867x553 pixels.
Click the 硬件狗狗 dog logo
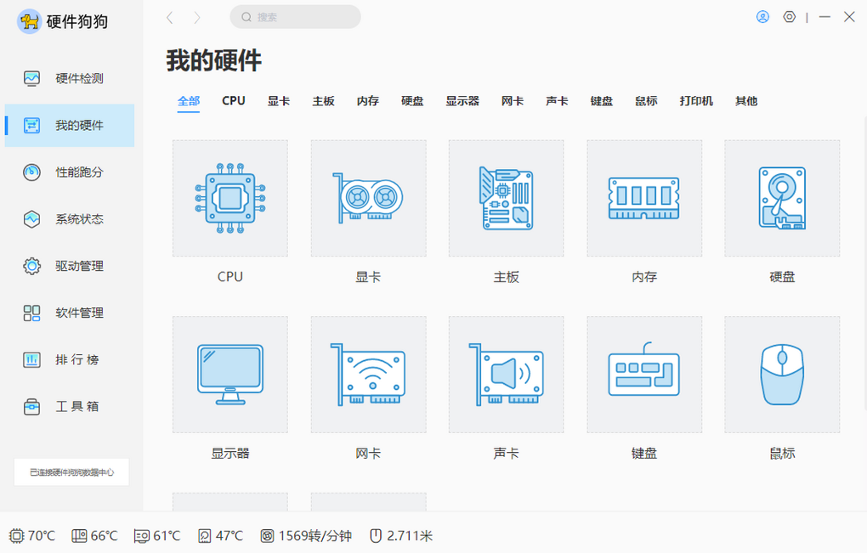point(29,22)
